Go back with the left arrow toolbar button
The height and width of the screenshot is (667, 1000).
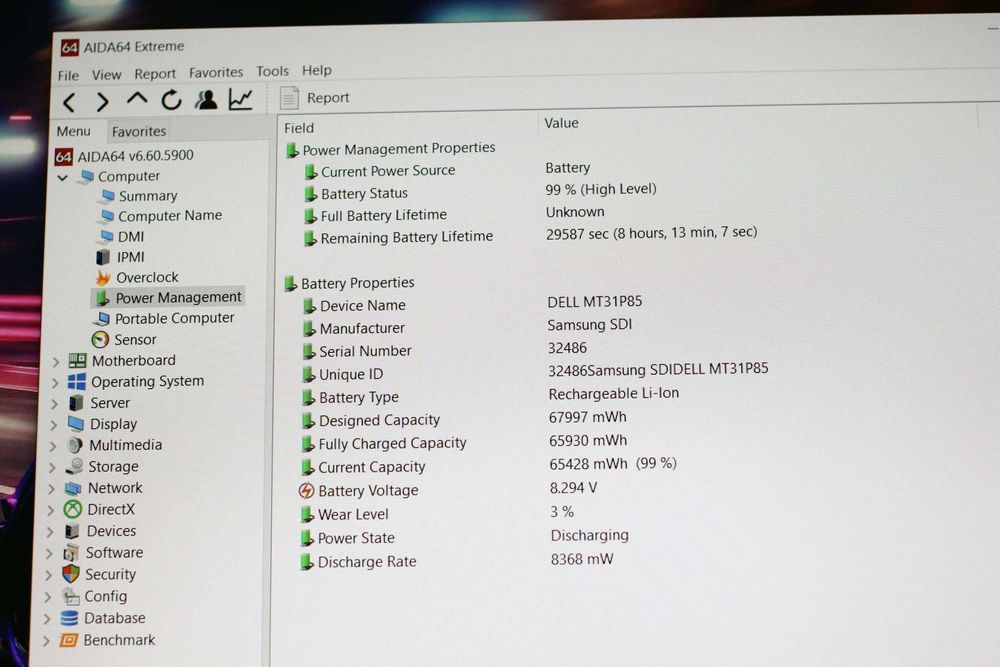tap(70, 102)
